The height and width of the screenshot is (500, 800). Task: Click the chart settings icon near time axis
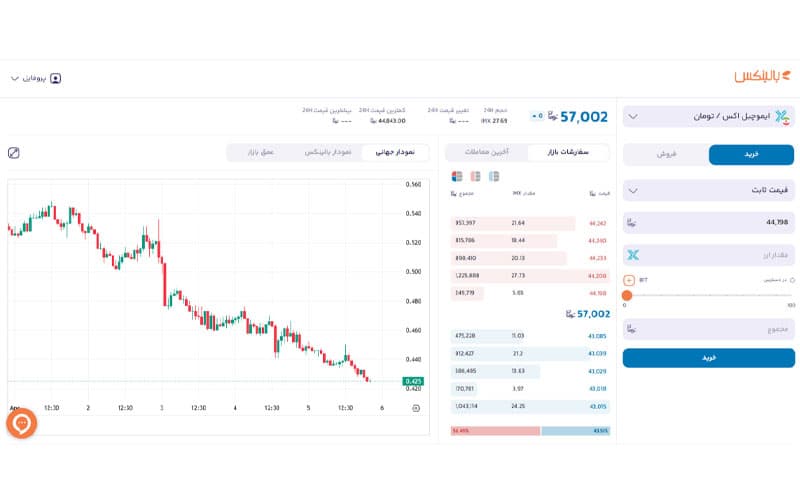[x=416, y=408]
